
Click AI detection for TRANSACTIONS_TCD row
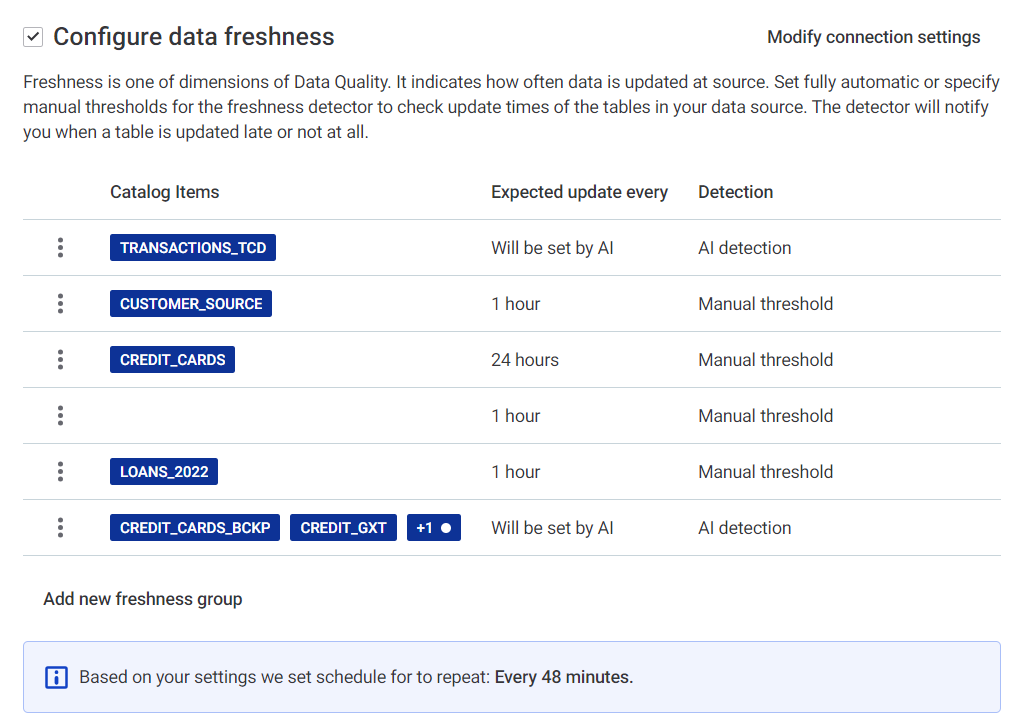pos(744,248)
